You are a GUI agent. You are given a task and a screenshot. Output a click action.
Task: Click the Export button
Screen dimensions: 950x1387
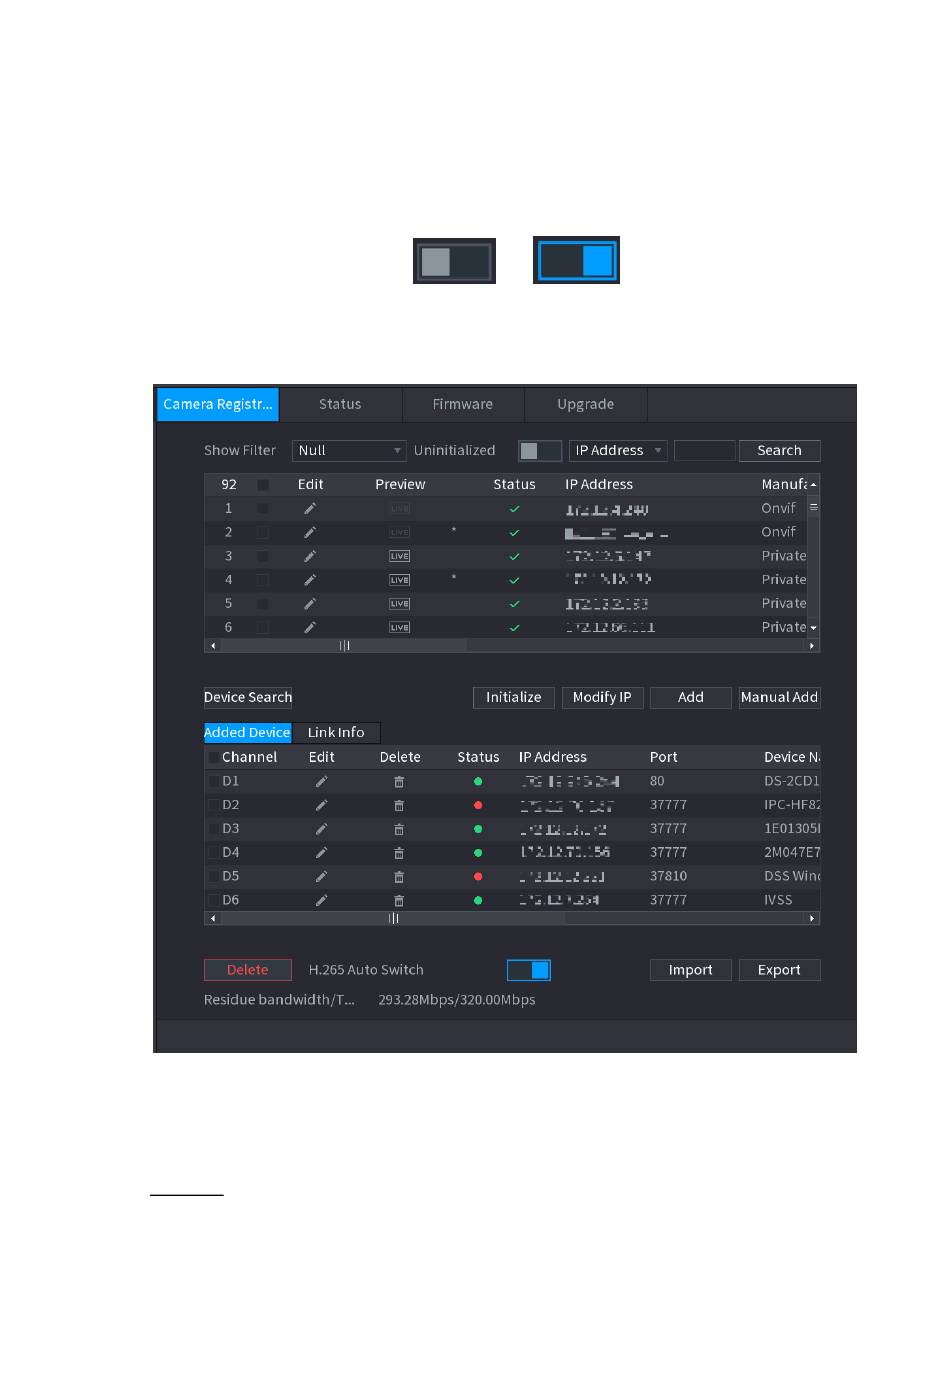point(779,970)
